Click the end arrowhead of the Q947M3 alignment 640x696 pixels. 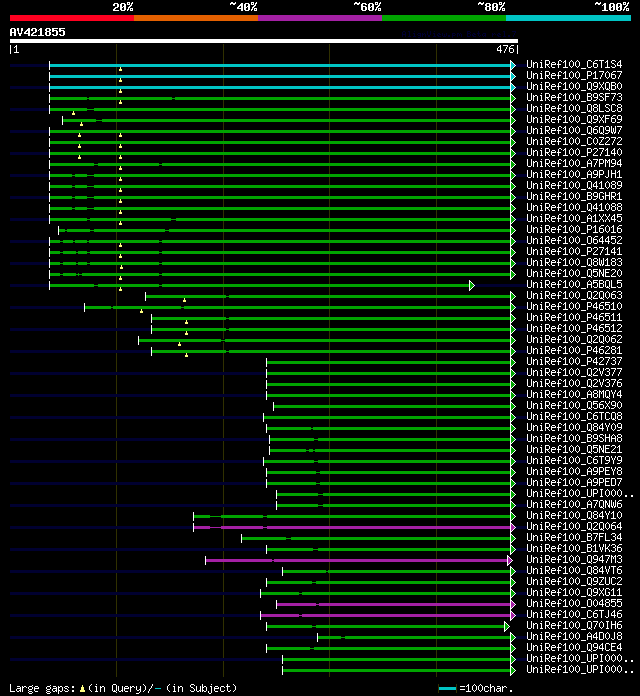pyautogui.click(x=510, y=561)
